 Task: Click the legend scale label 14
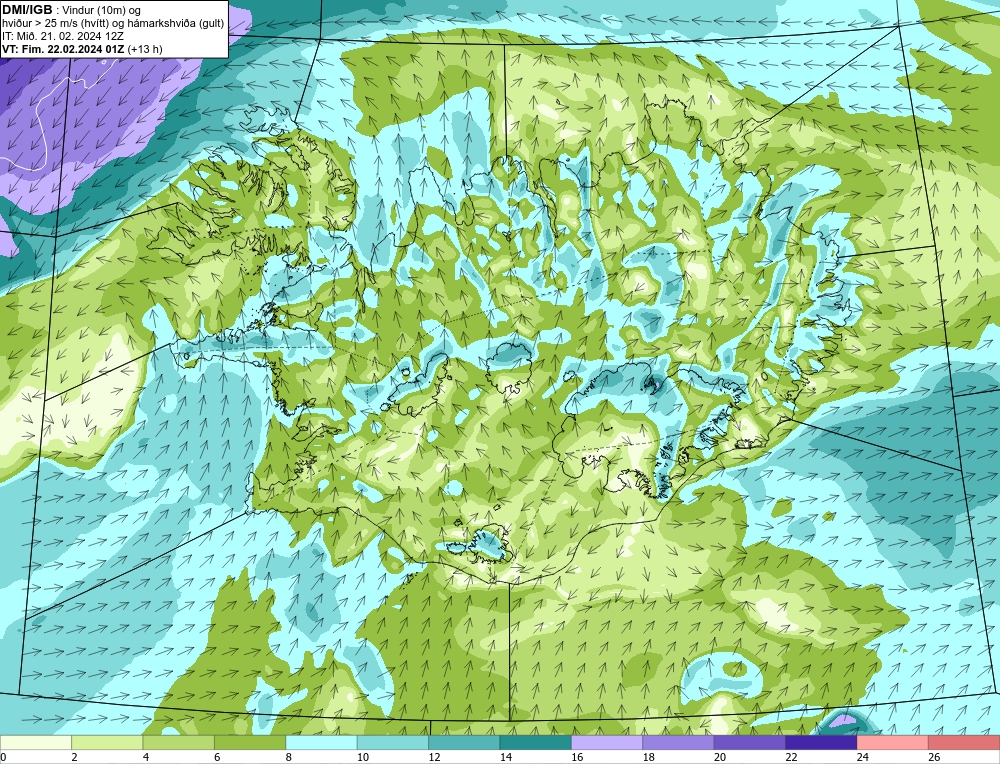click(x=506, y=758)
